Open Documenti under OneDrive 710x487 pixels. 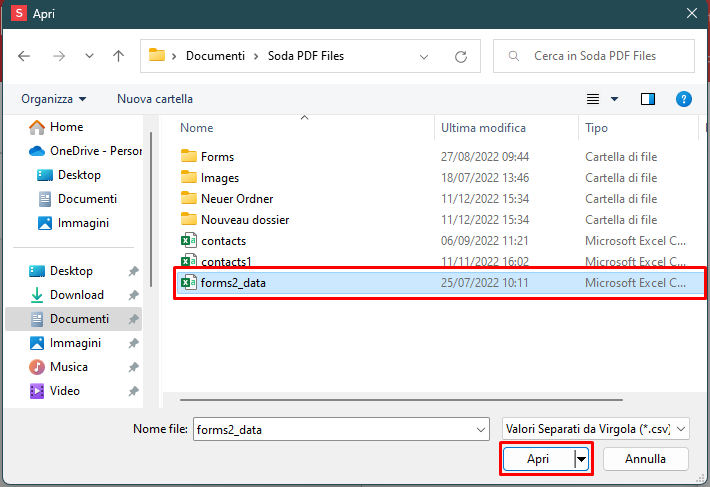coord(77,199)
